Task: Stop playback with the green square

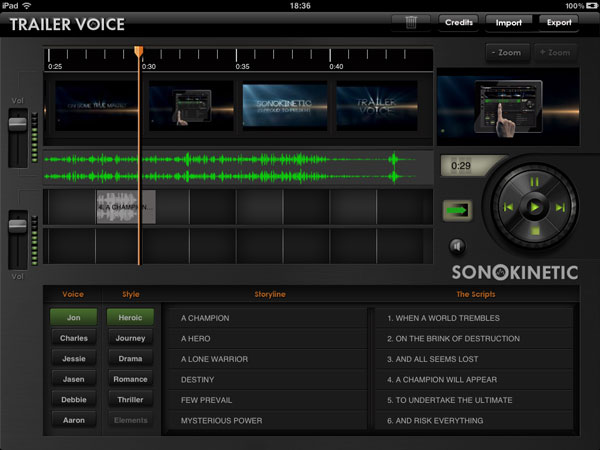Action: pos(535,231)
